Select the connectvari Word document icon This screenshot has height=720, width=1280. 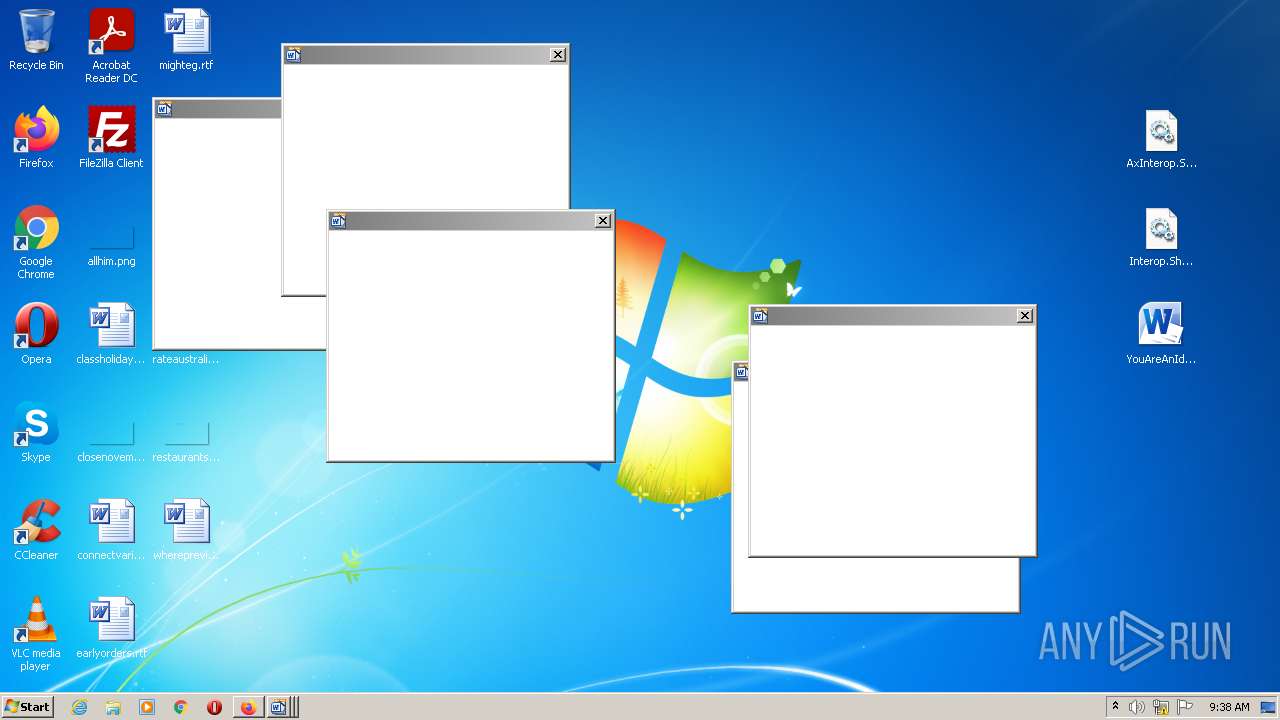coord(111,530)
